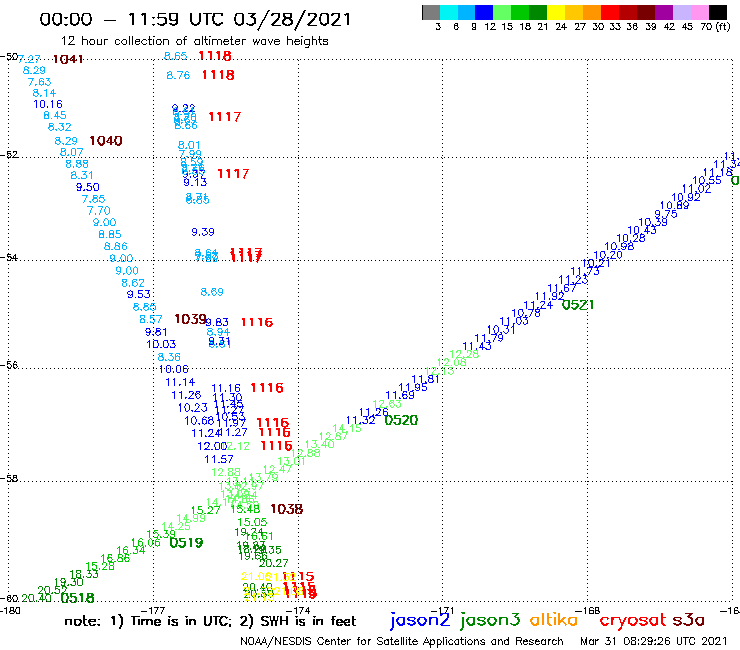Click the 'NOAA/NESDIS Center for Satellite Applications and Research' credit
Viewport: 740px width, 650px height.
402,641
